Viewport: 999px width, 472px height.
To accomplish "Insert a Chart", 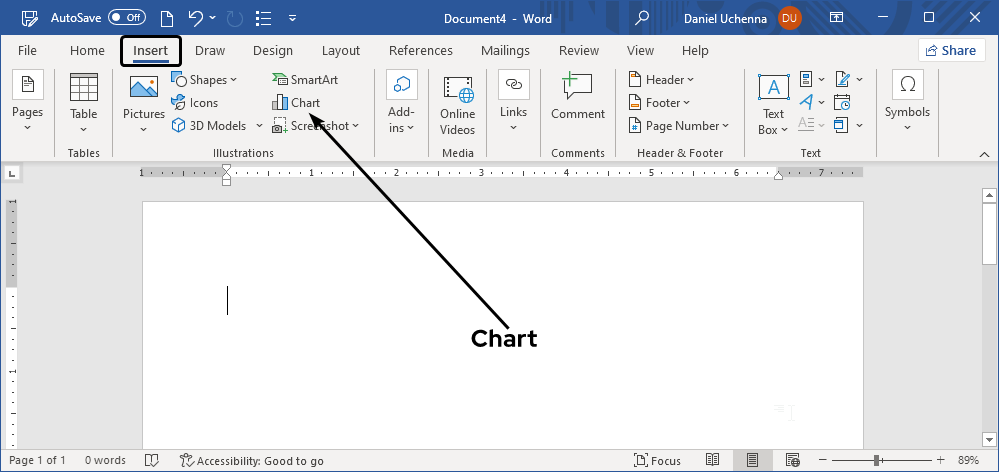I will click(296, 103).
